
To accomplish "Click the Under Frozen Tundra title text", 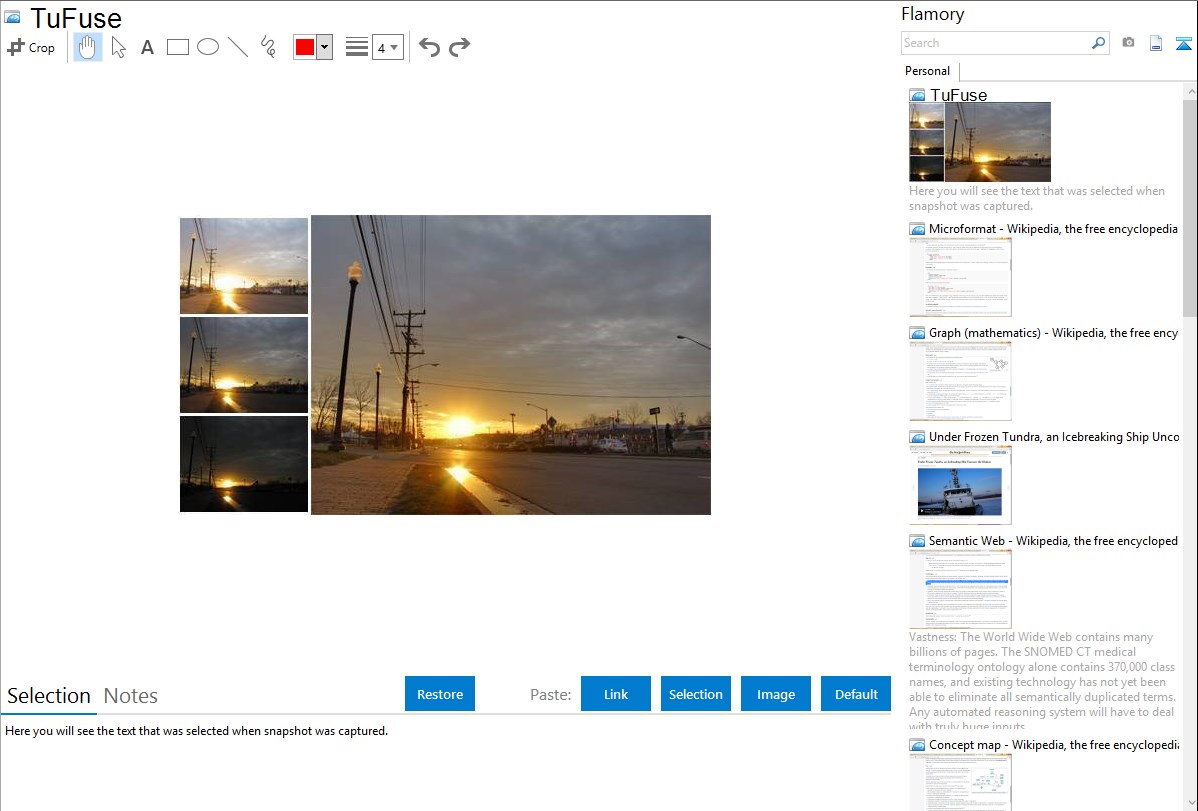I will 1054,436.
